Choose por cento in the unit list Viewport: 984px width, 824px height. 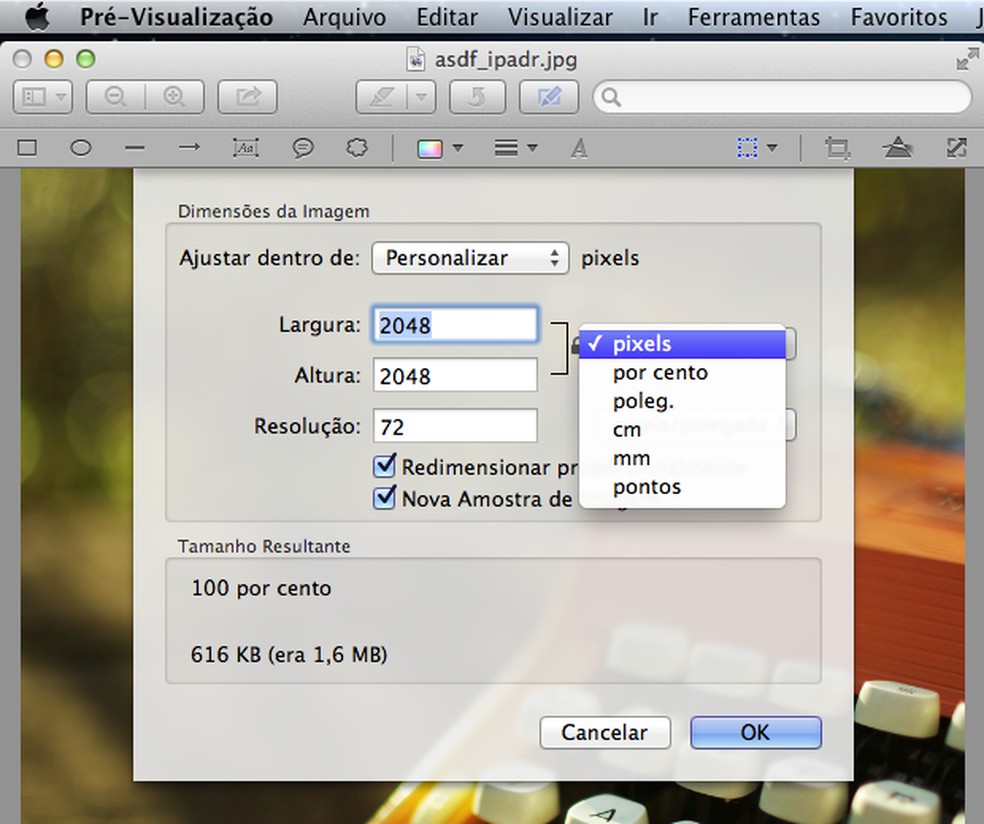682,373
